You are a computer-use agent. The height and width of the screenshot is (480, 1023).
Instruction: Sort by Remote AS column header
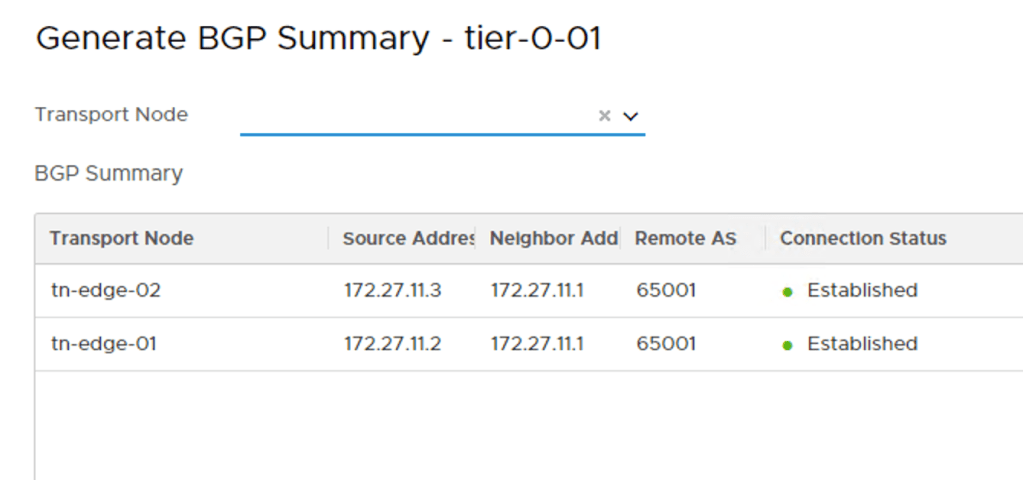pos(686,238)
